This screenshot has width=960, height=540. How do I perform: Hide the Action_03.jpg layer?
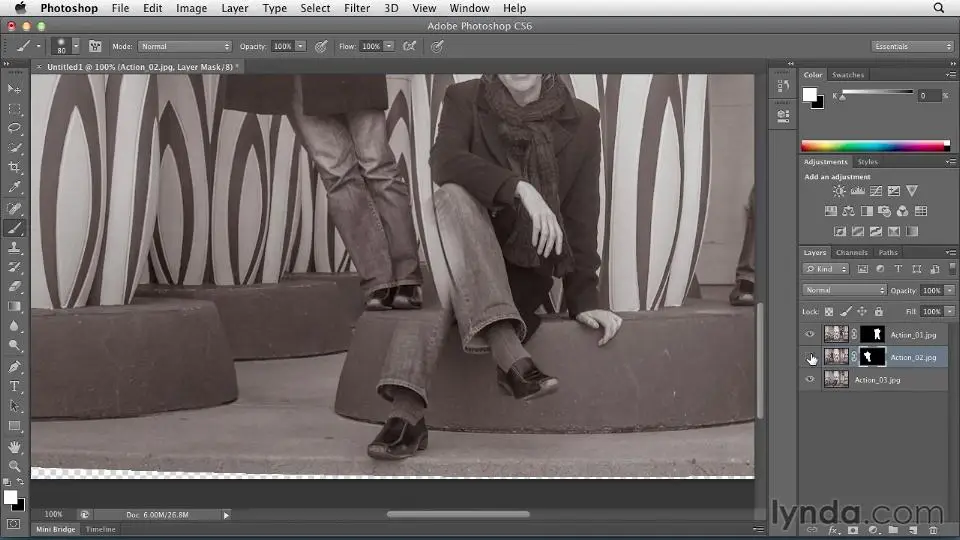click(810, 380)
